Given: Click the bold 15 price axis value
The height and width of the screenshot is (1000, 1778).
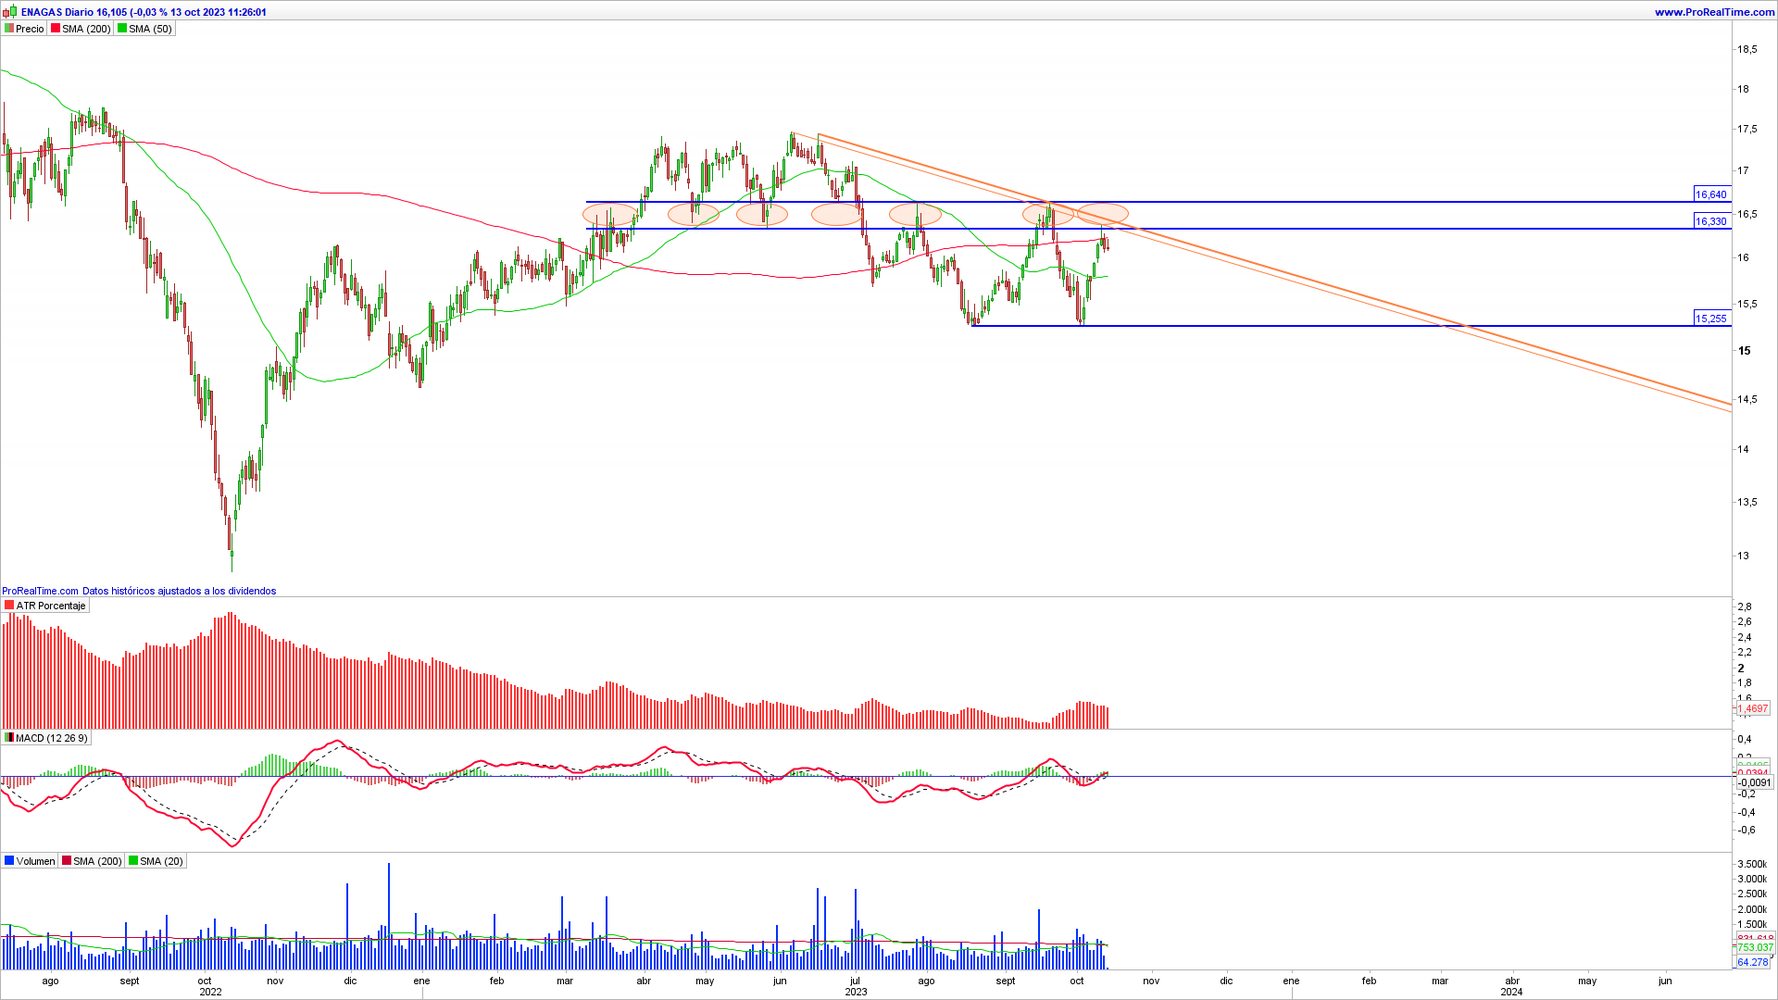Looking at the screenshot, I should [x=1744, y=351].
